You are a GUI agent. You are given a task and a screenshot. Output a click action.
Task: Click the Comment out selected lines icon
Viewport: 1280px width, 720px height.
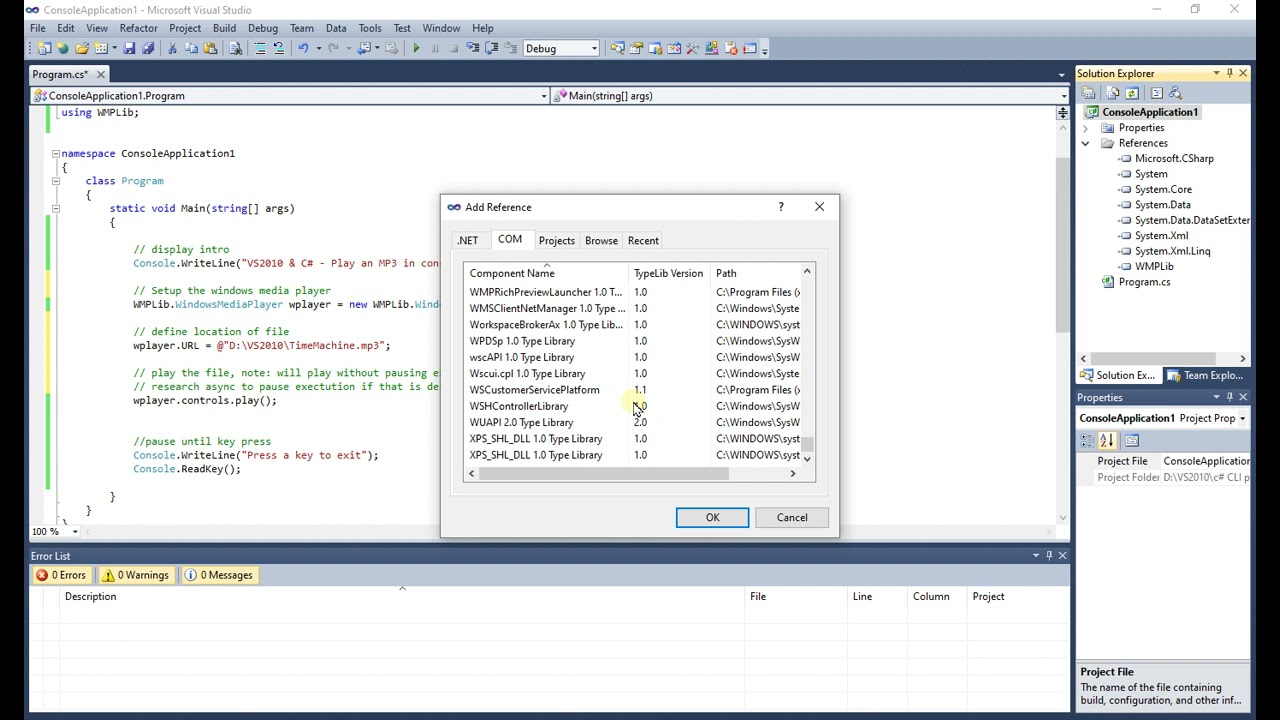260,48
